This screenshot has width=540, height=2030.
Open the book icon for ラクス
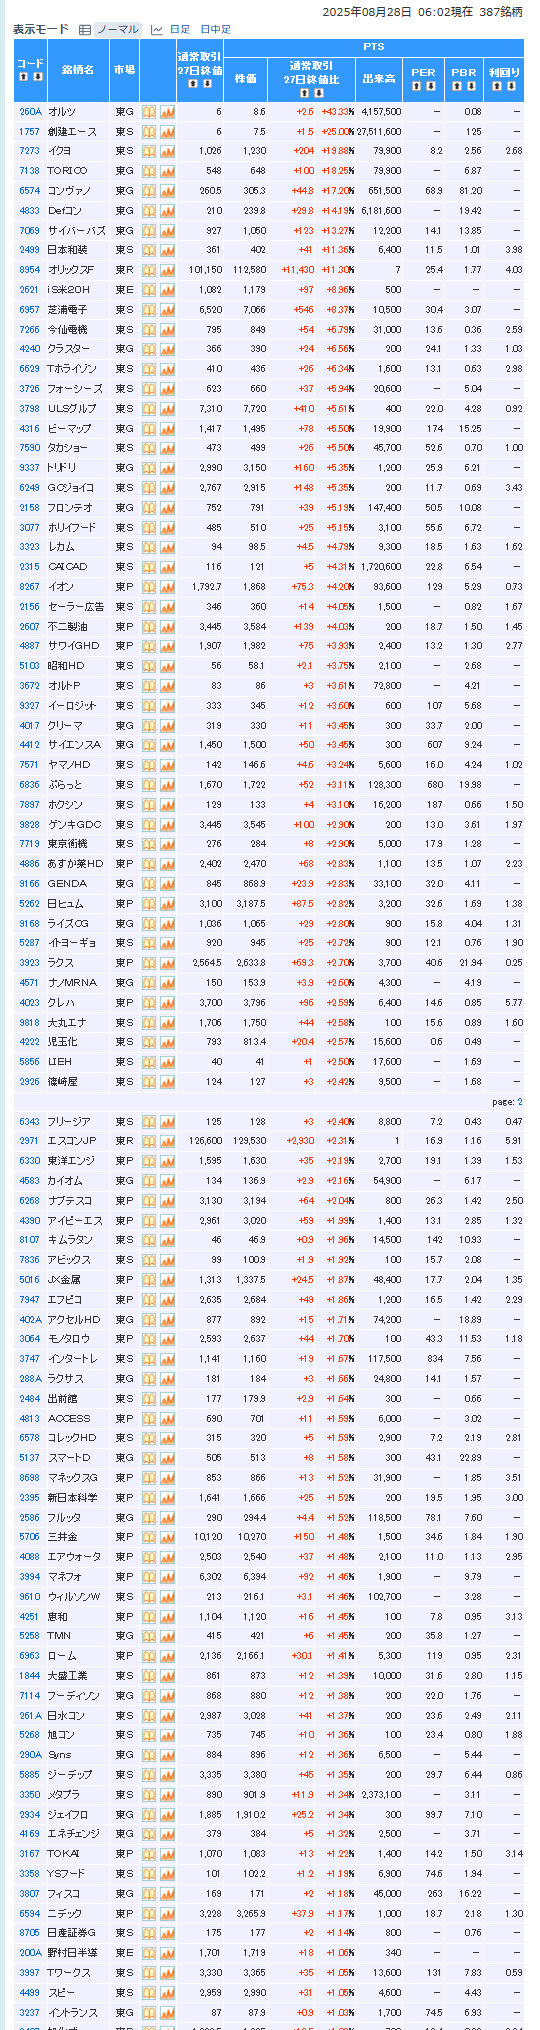click(x=149, y=963)
